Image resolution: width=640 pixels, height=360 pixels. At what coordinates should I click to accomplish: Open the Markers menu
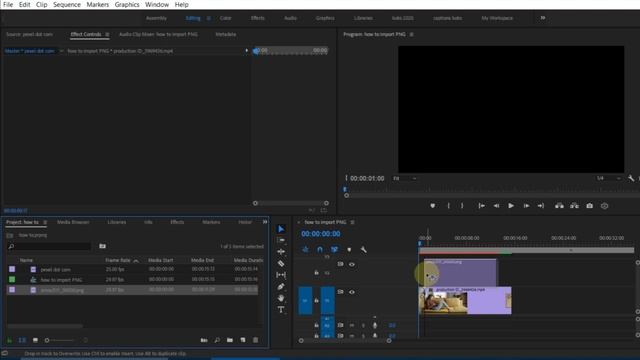(98, 4)
